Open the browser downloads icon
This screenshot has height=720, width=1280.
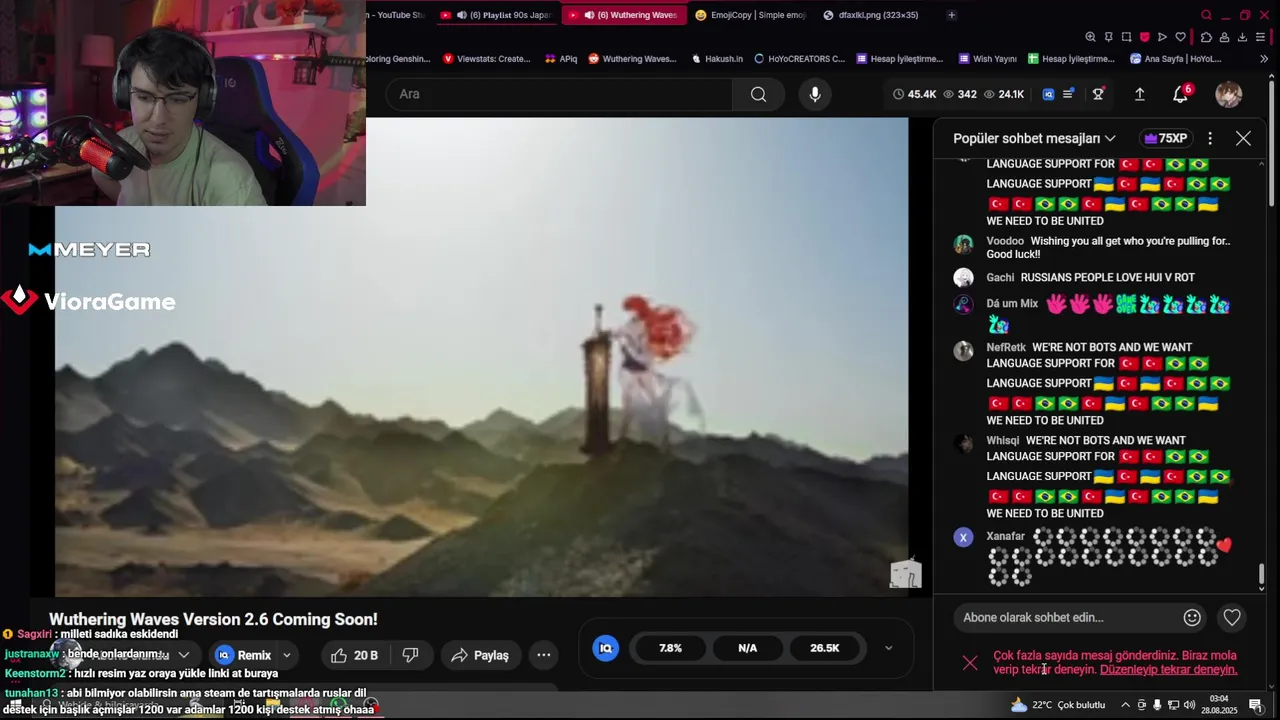pos(1242,37)
